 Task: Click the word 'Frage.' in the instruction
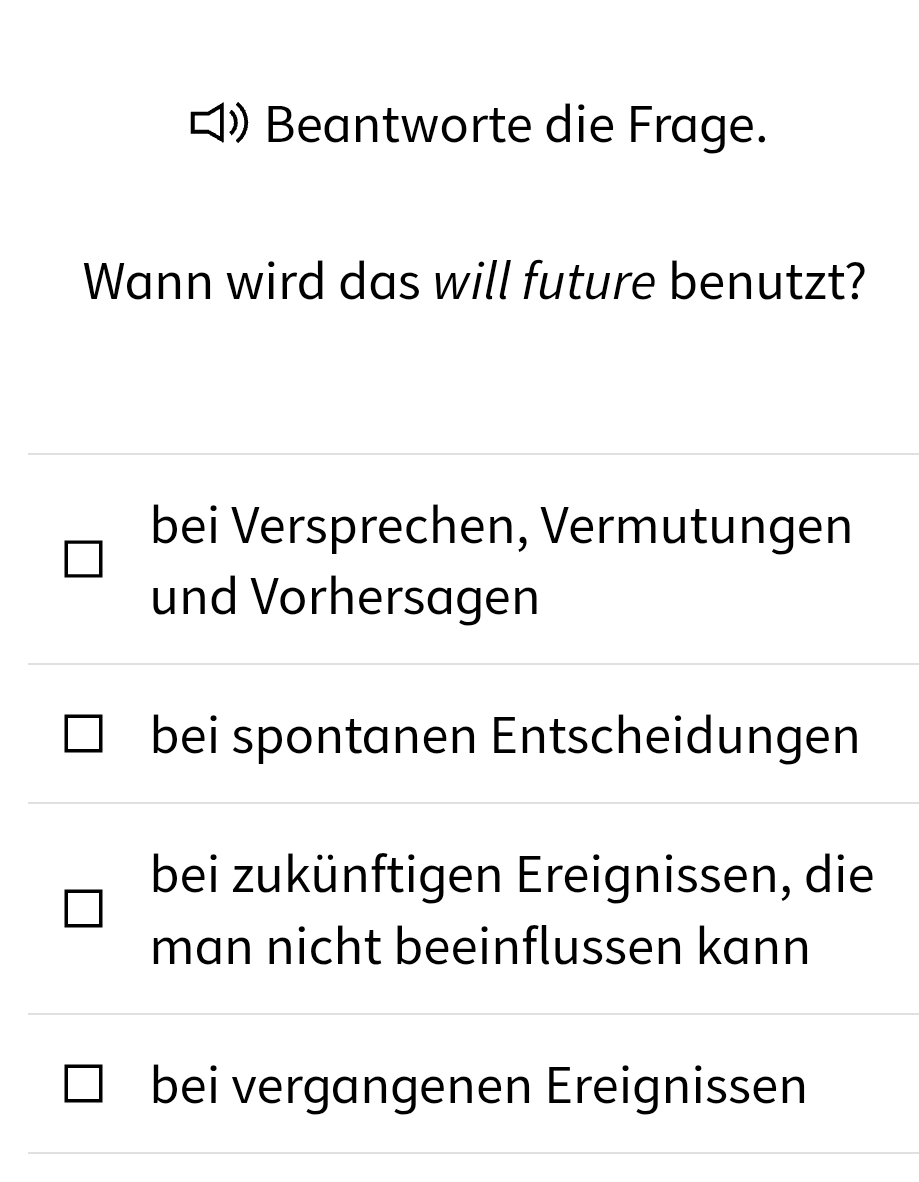click(x=697, y=125)
